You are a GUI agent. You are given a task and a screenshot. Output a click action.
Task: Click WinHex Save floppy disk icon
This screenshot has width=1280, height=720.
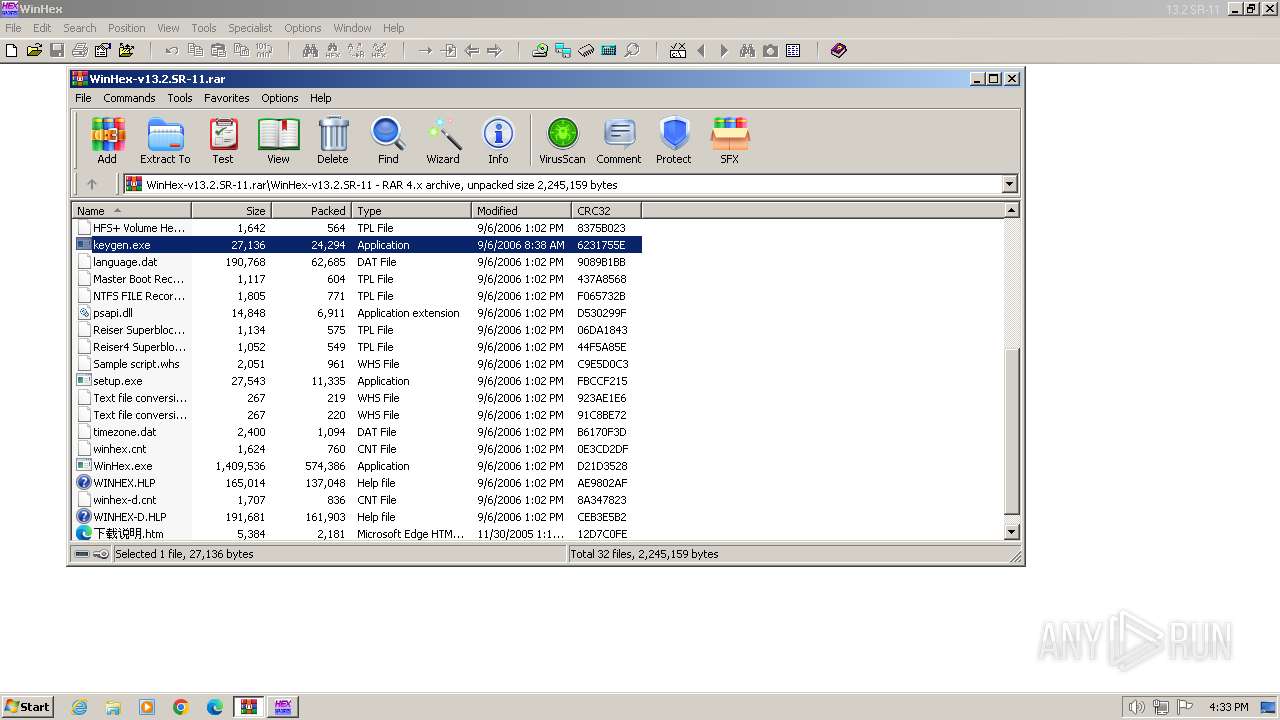tap(57, 50)
